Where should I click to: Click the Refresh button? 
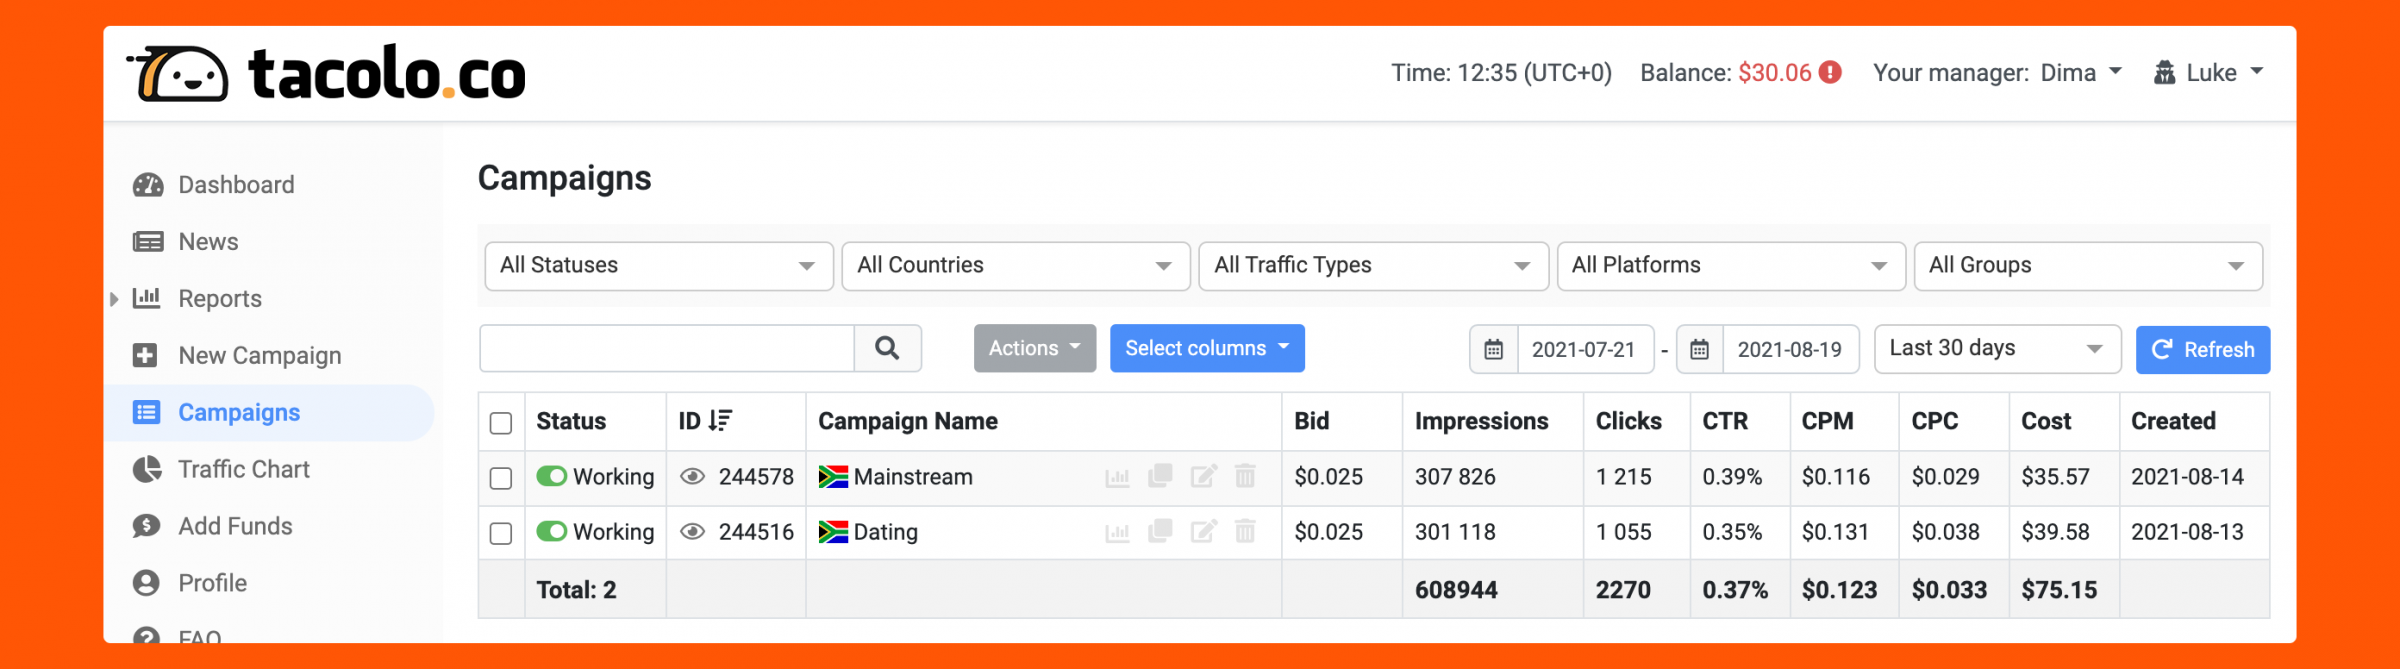[x=2203, y=349]
